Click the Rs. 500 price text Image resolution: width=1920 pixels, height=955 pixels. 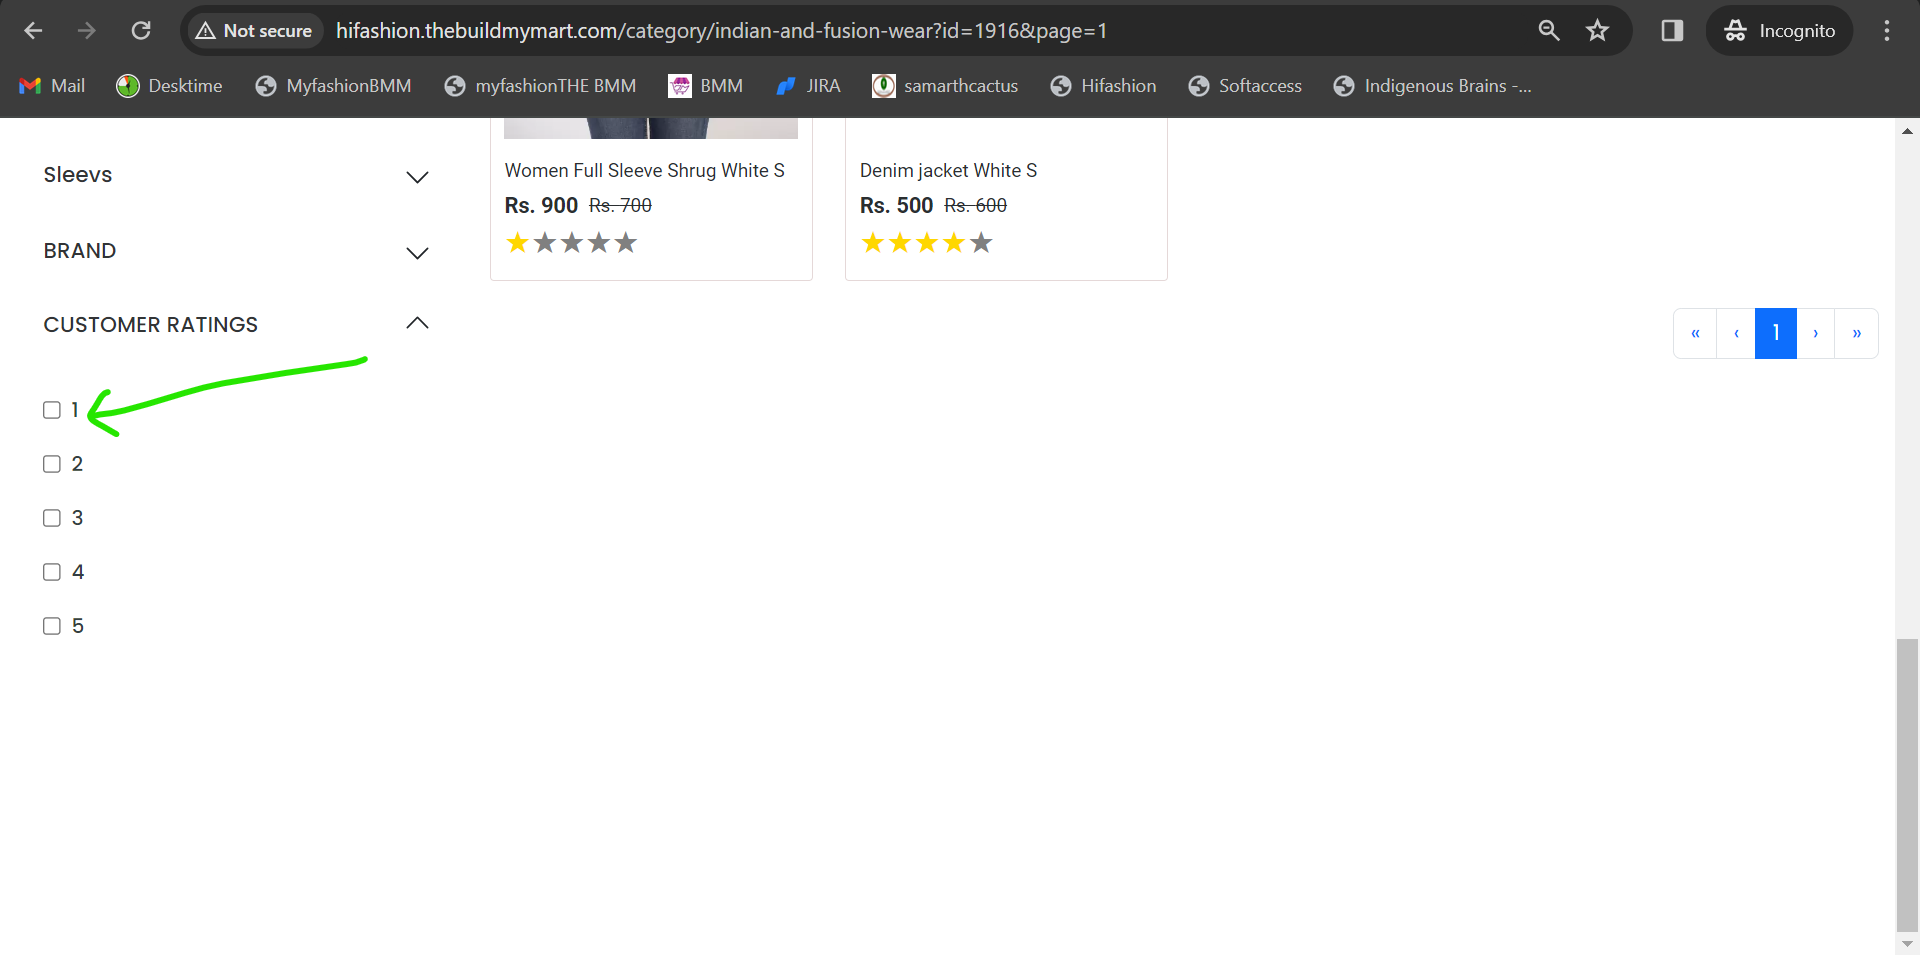896,205
